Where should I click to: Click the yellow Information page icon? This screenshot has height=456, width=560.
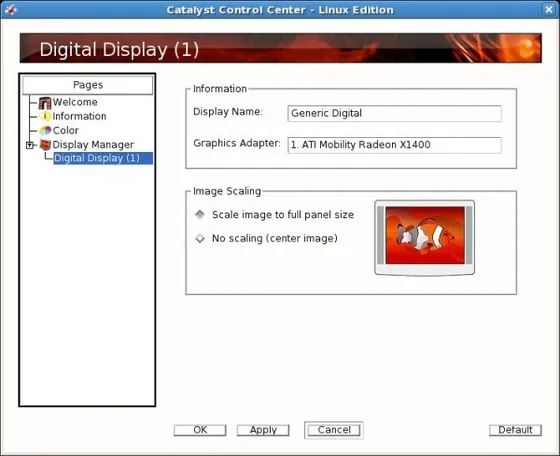coord(45,116)
